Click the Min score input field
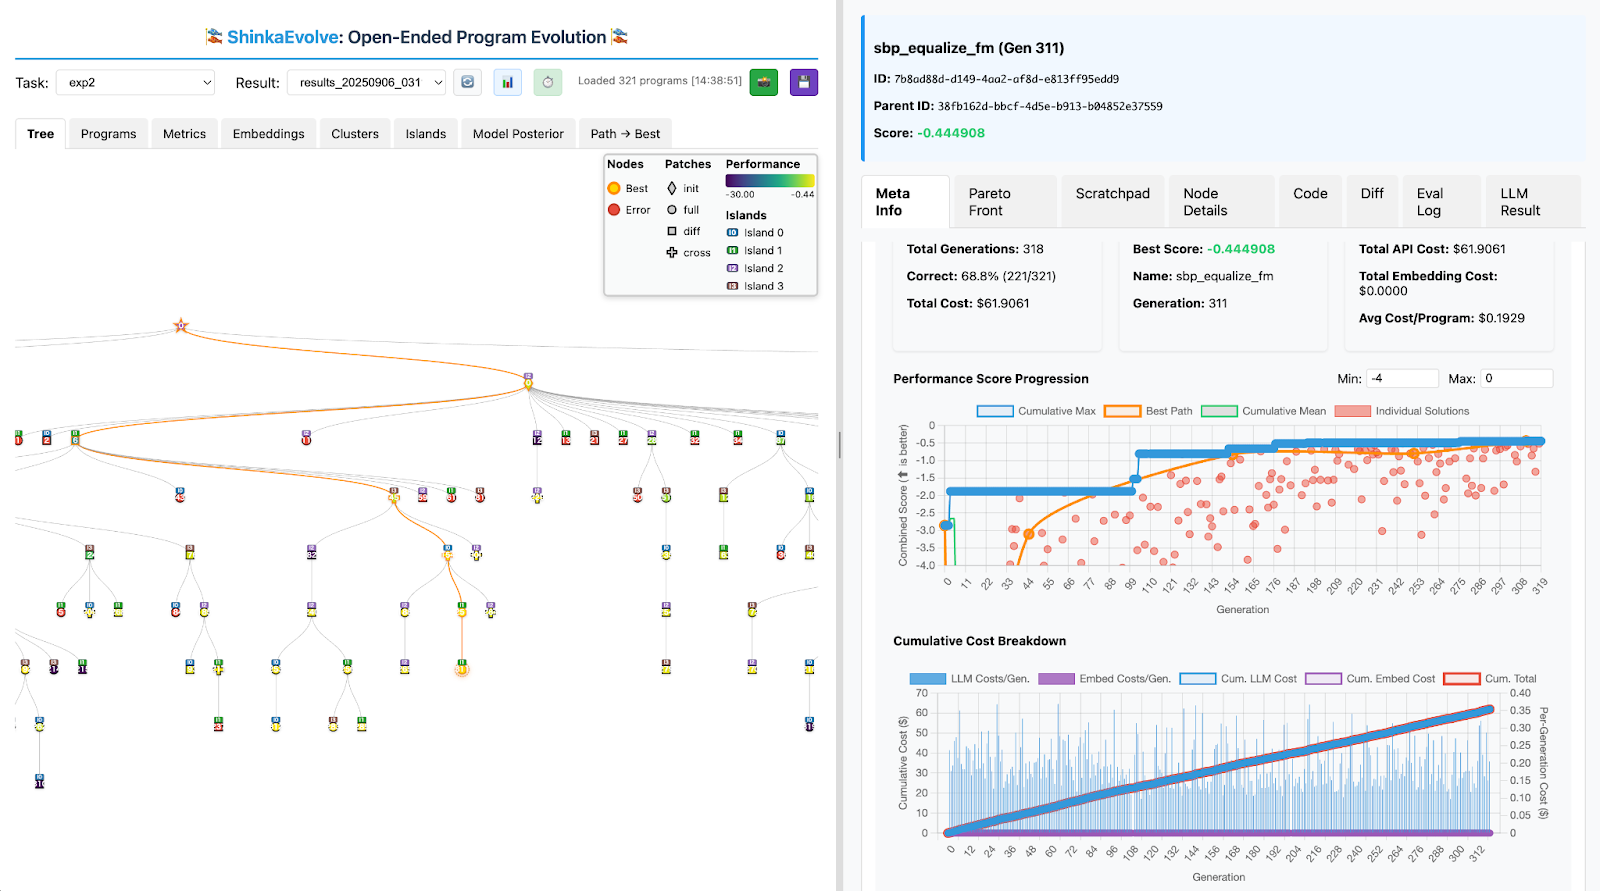Screen dimensions: 1600x891 click(x=1402, y=379)
